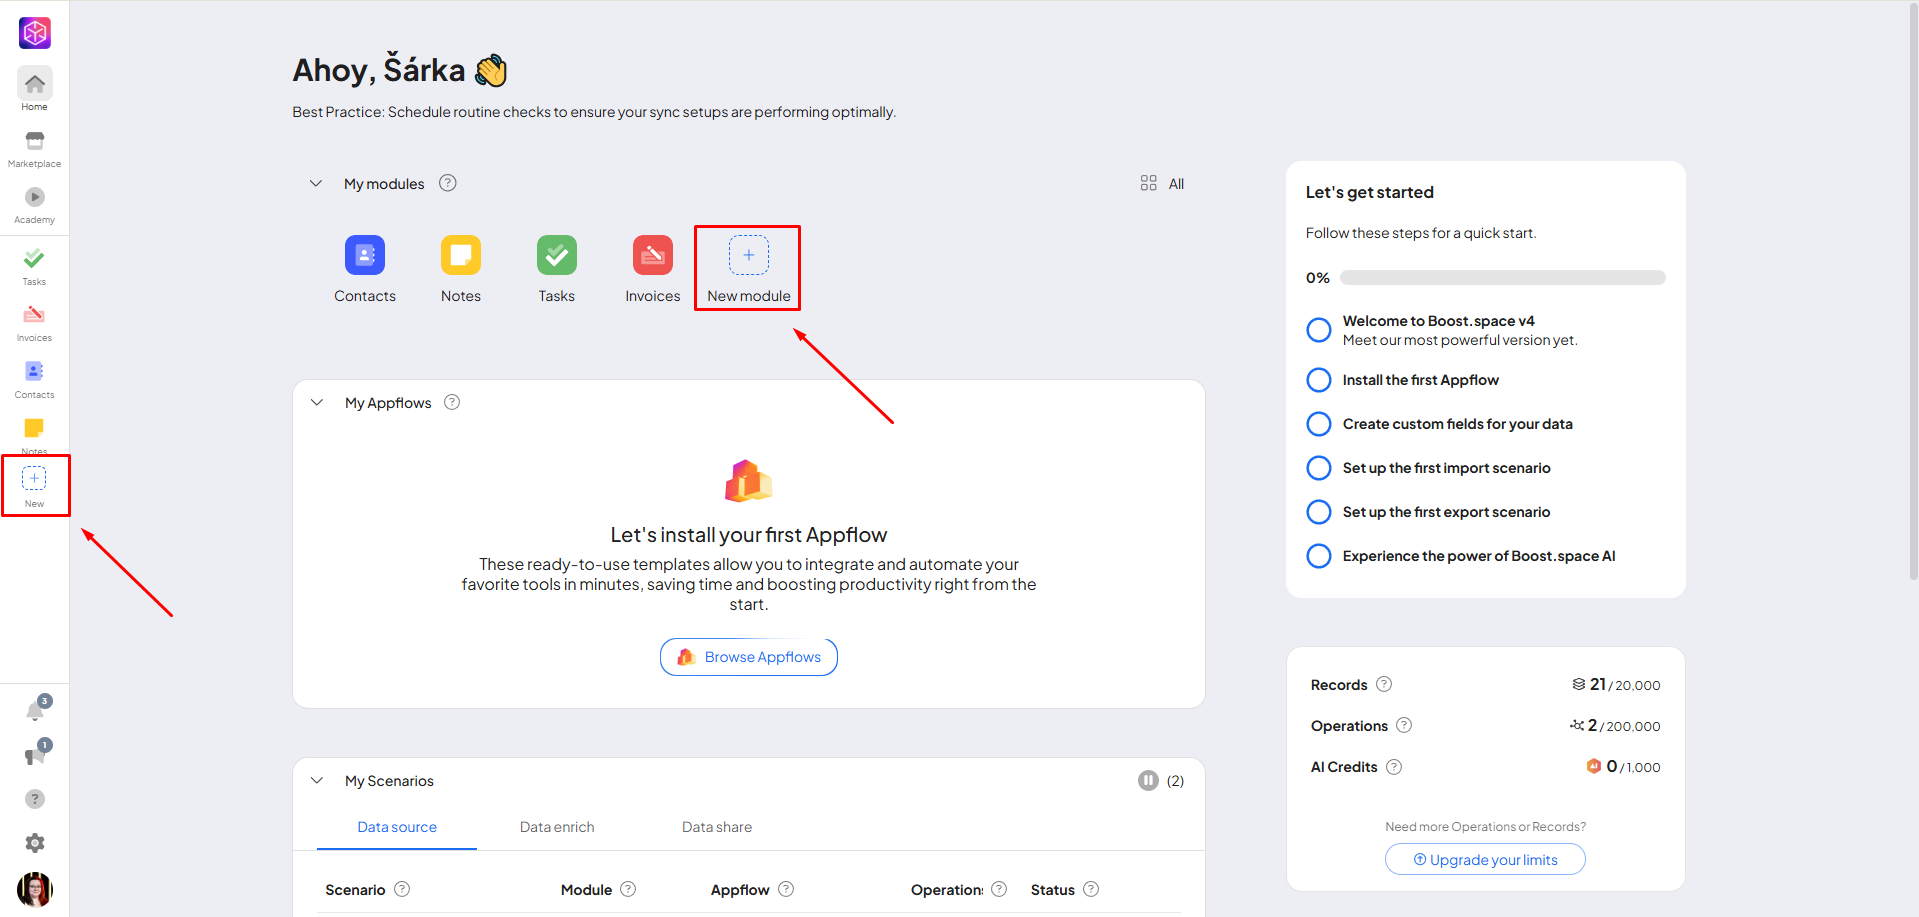Show help for Module column

[628, 889]
